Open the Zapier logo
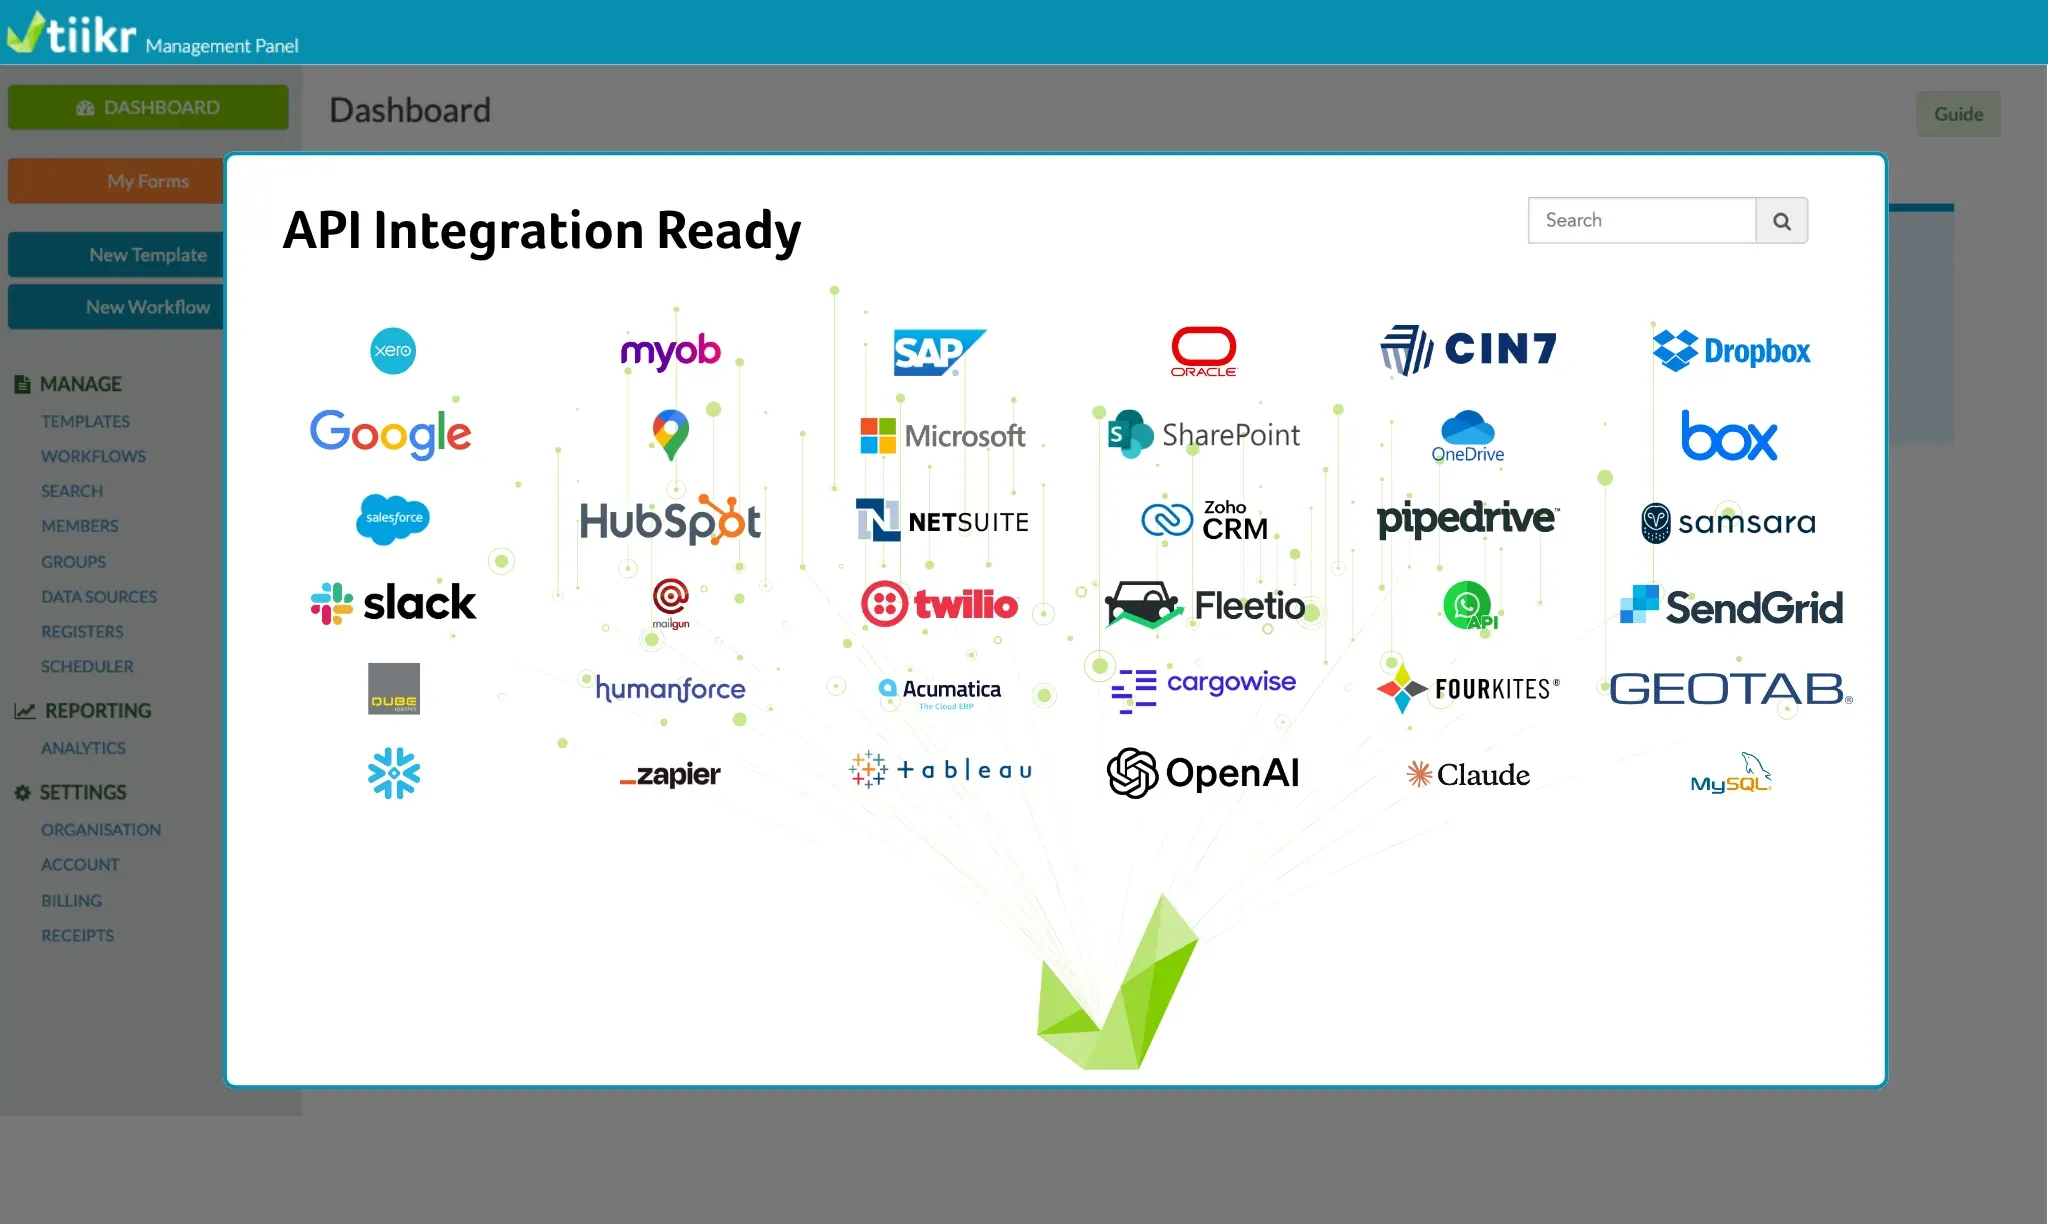The image size is (2048, 1224). pos(670,774)
